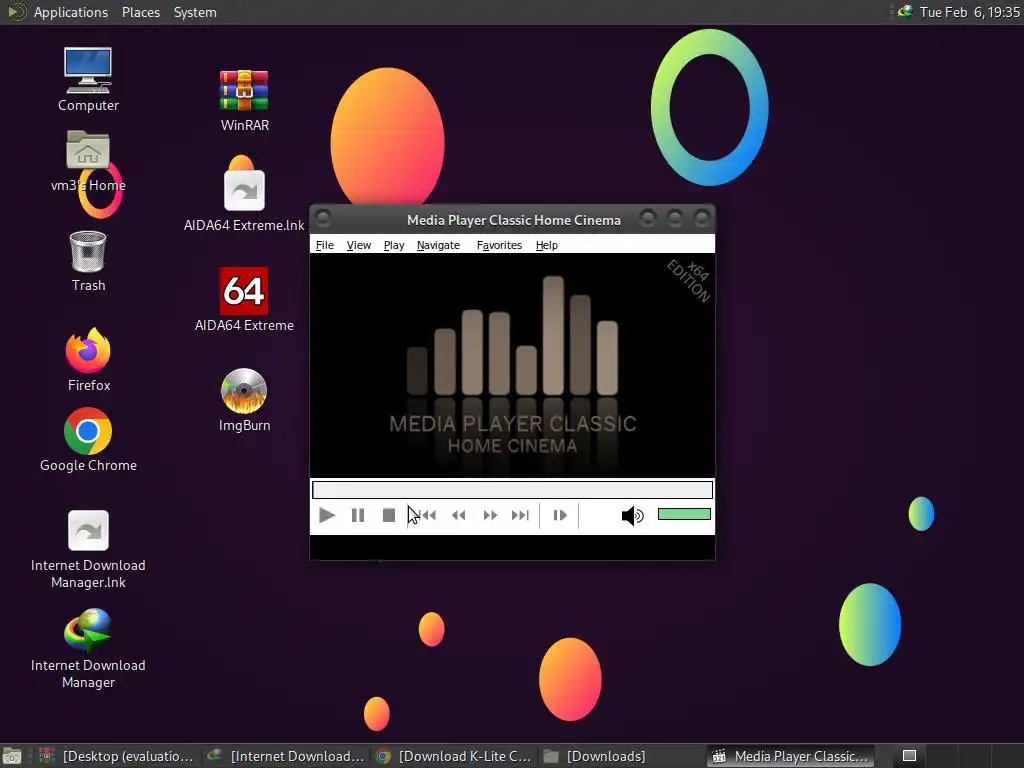This screenshot has width=1024, height=768.
Task: Click the seek bar in the player
Action: [512, 489]
